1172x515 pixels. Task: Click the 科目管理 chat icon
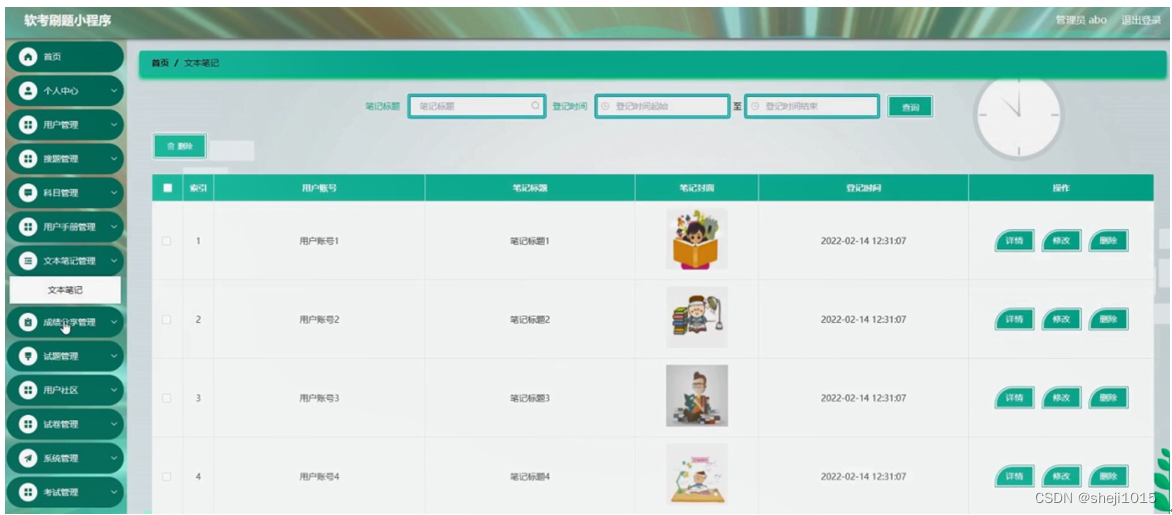(28, 193)
